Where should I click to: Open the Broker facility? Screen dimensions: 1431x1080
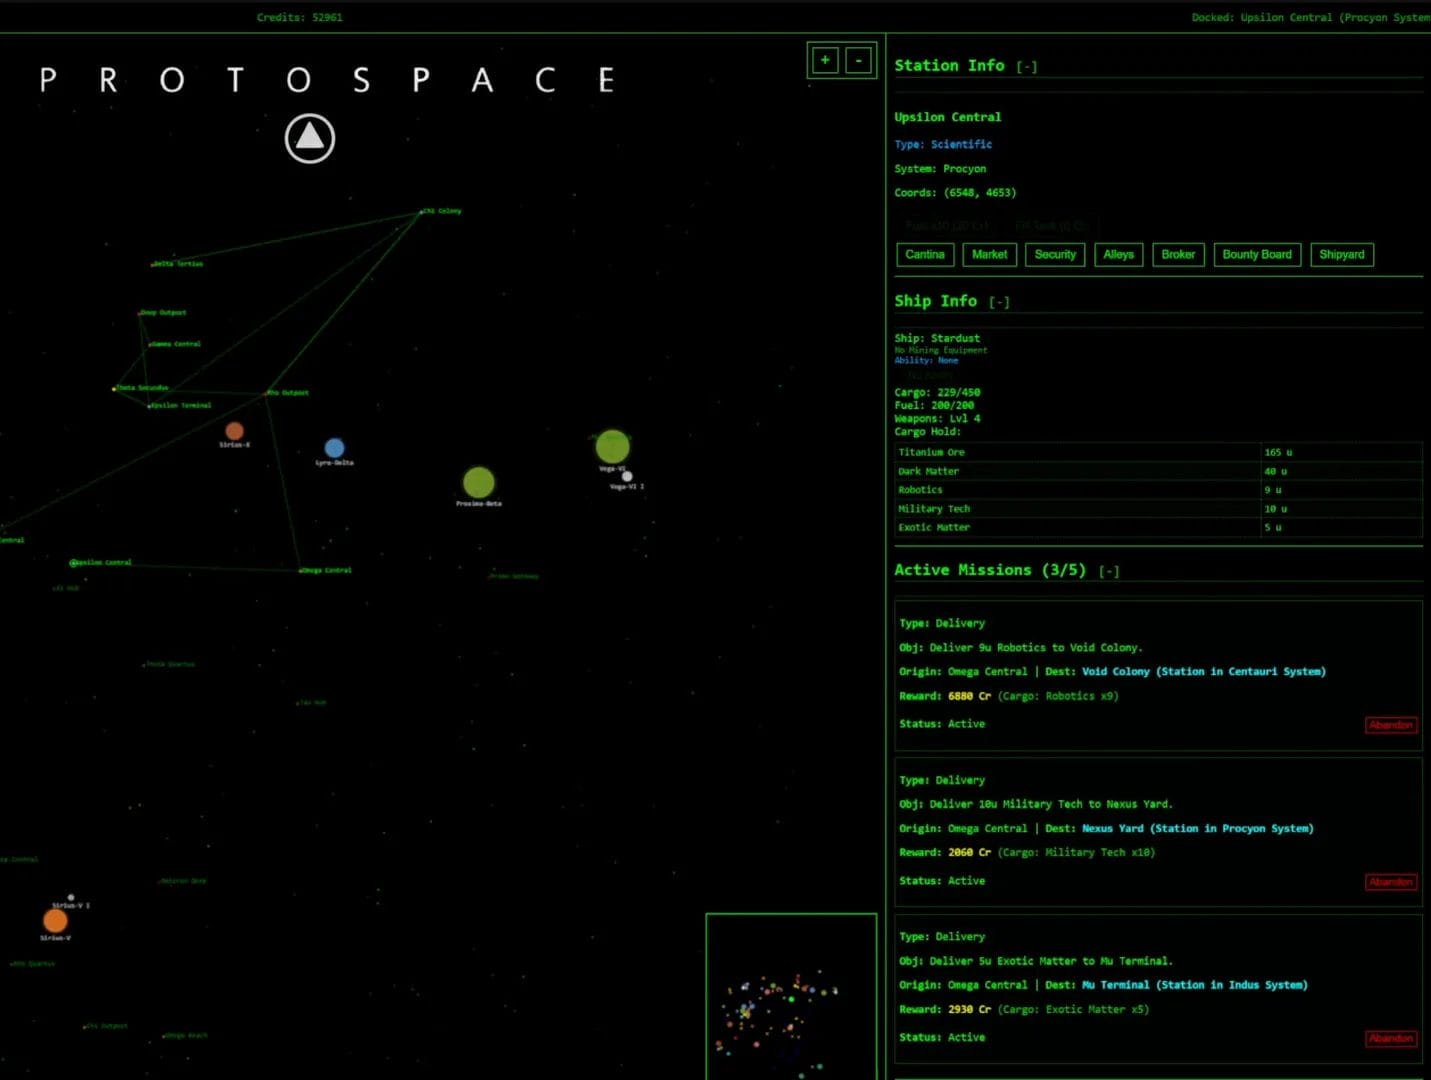click(x=1178, y=254)
